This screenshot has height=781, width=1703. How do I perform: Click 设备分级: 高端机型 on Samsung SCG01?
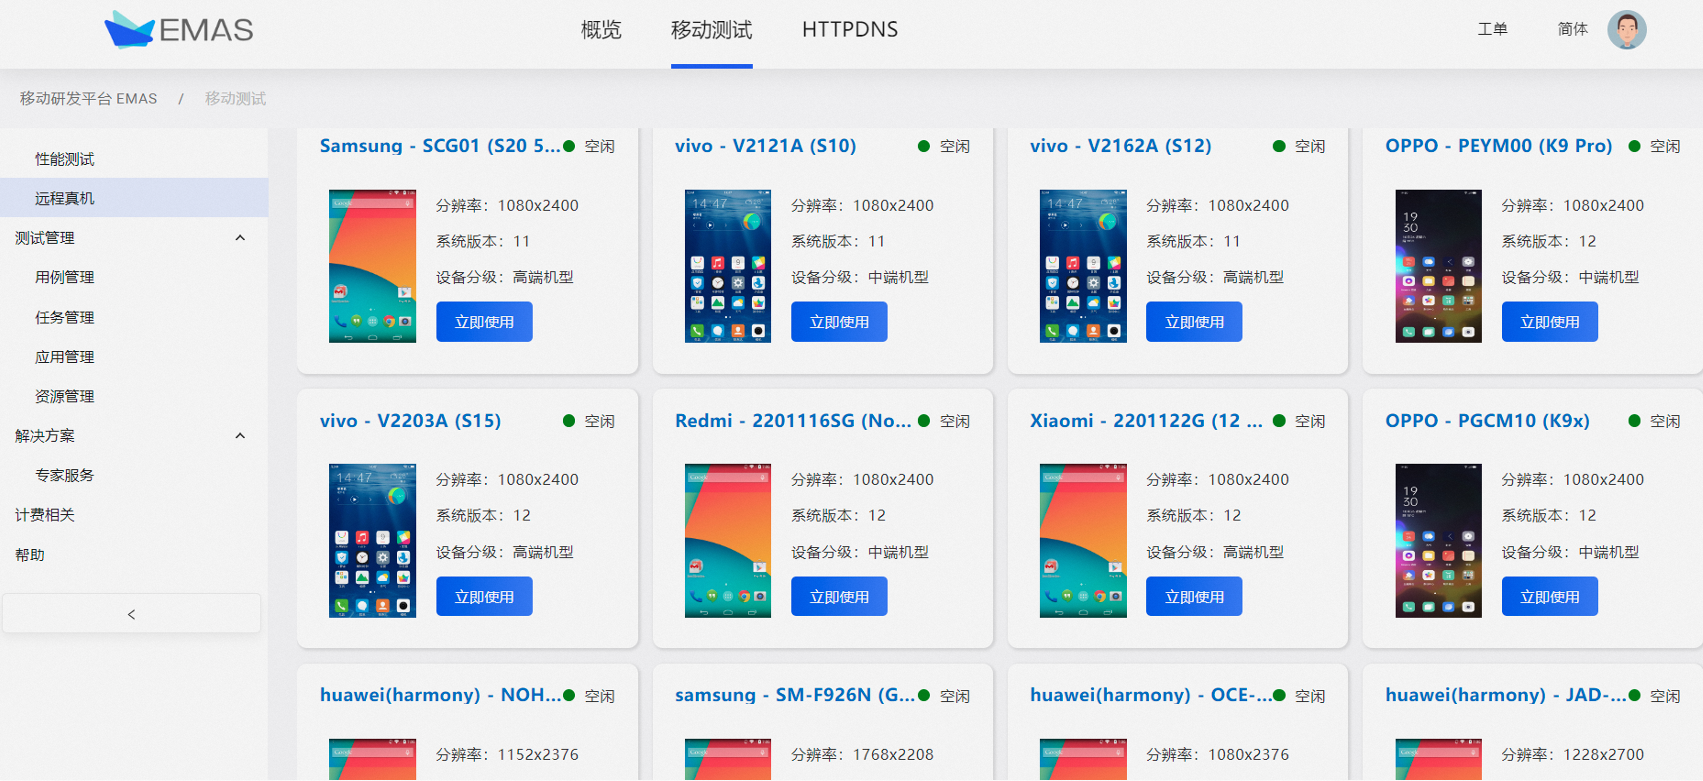(x=505, y=277)
